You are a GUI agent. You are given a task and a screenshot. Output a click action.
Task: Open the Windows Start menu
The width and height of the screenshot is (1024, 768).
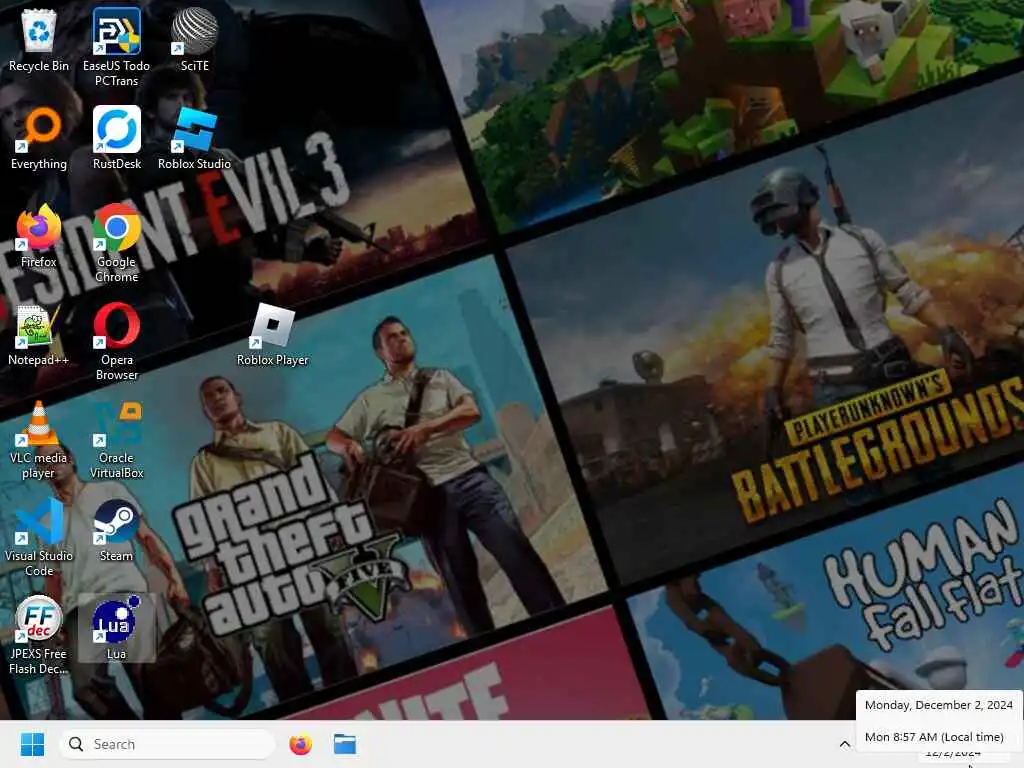pos(32,744)
